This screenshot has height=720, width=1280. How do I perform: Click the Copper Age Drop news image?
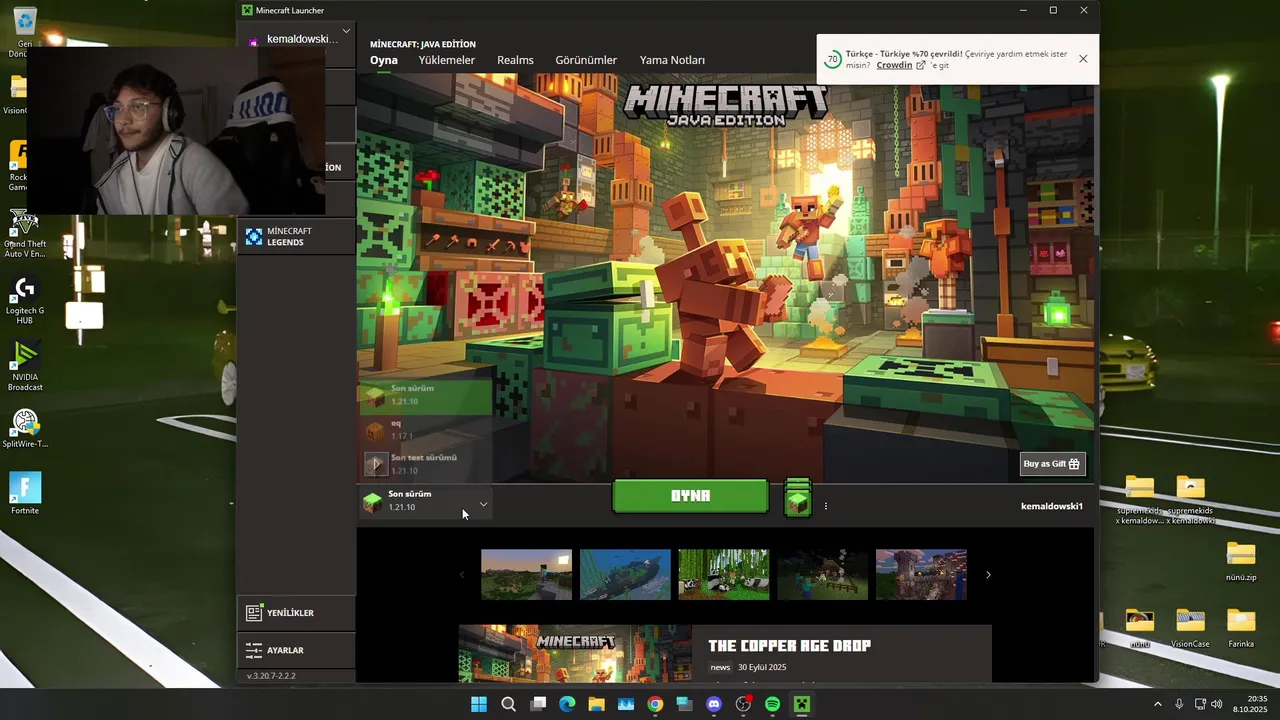(x=575, y=654)
